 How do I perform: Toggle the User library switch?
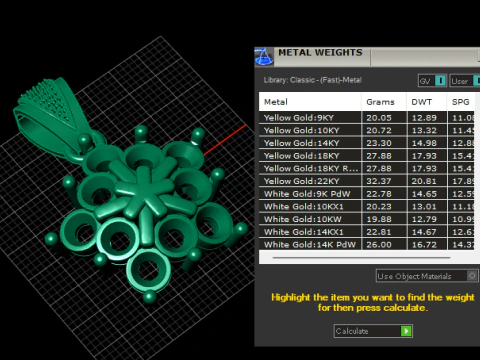pyautogui.click(x=477, y=81)
